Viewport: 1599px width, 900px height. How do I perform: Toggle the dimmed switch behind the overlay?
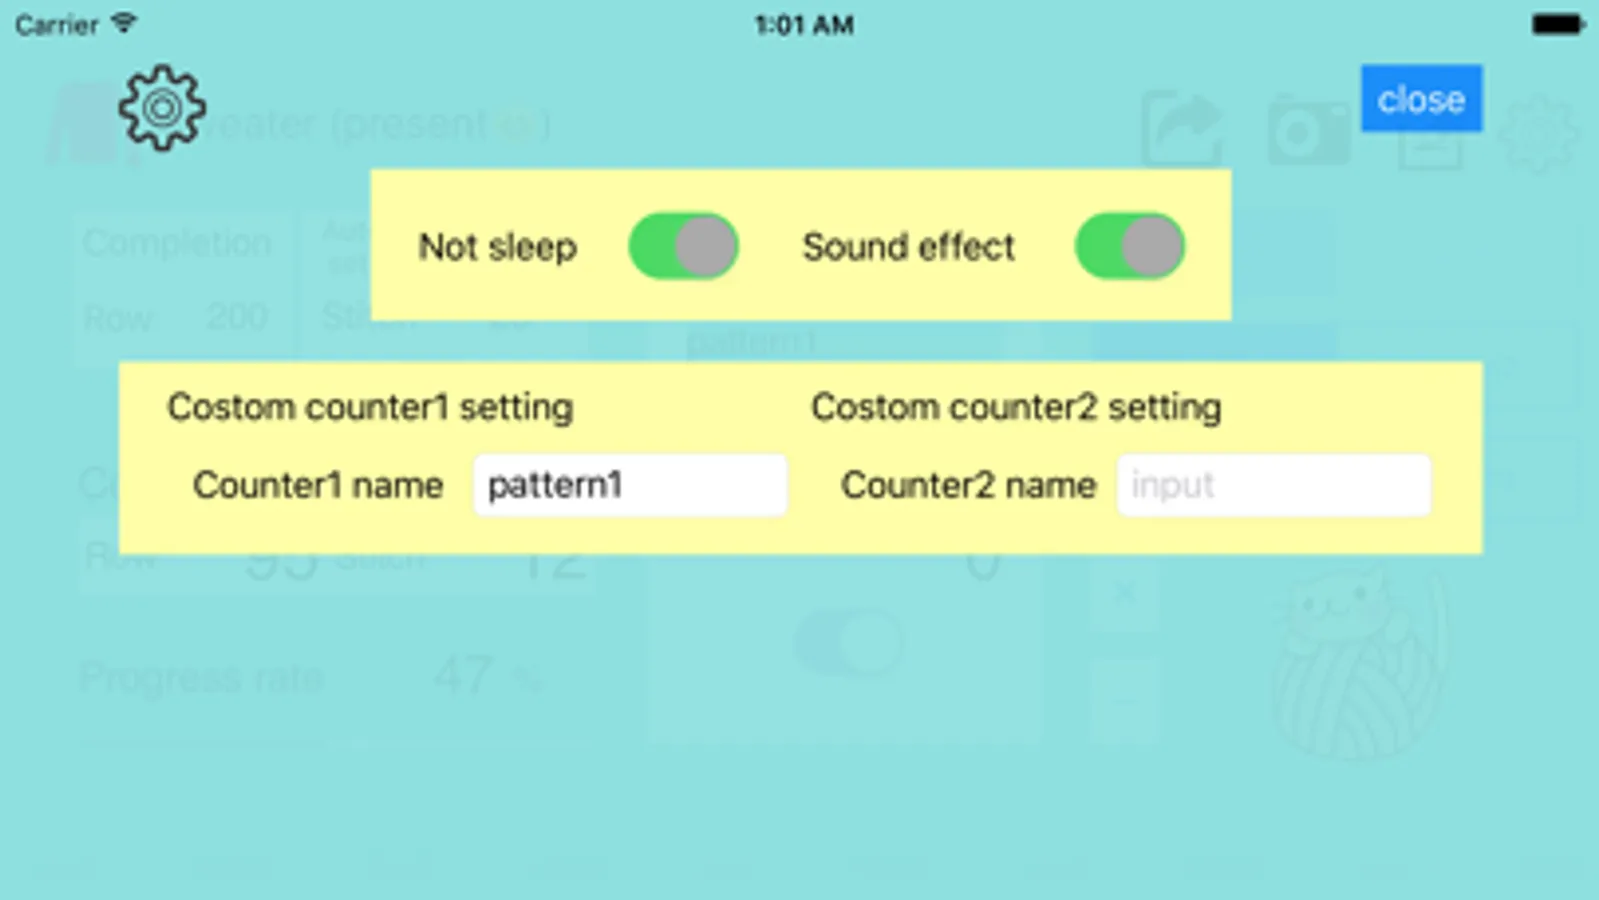click(849, 643)
